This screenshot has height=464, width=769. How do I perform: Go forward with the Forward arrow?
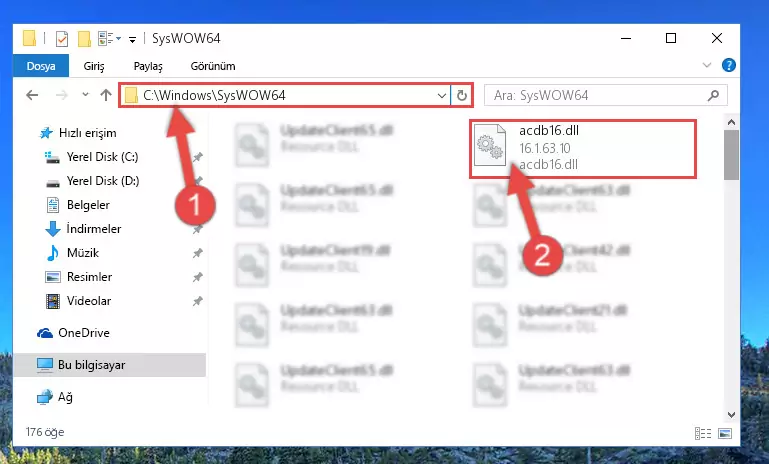tap(62, 95)
